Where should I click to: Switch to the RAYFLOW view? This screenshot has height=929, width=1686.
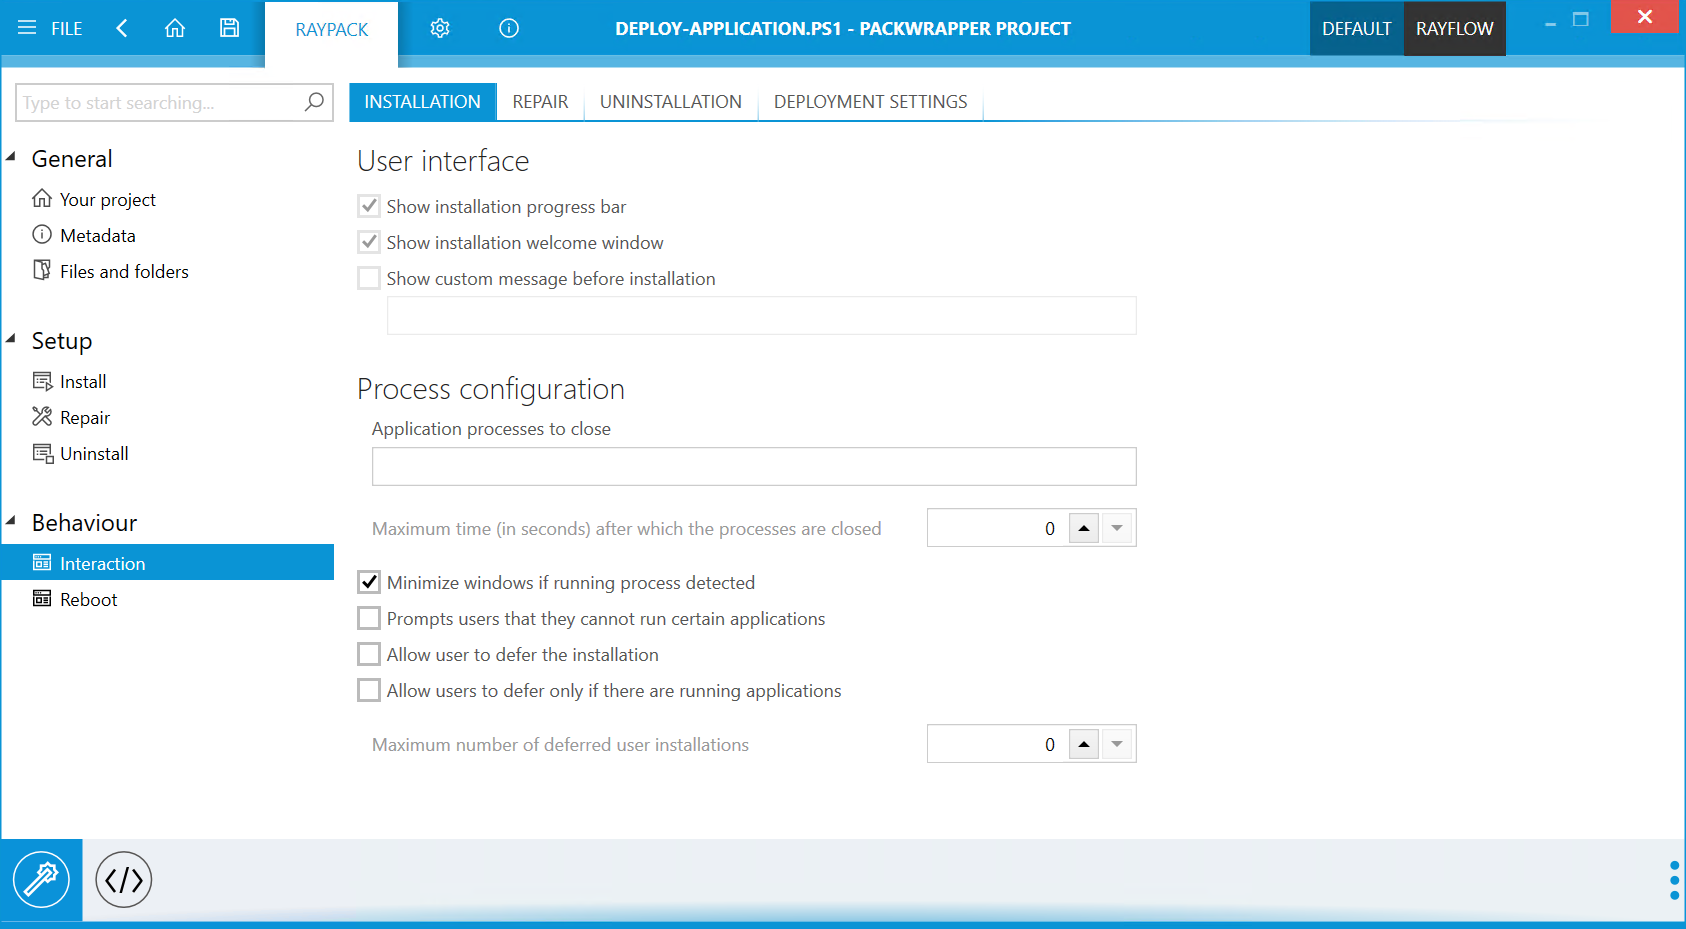(1454, 28)
